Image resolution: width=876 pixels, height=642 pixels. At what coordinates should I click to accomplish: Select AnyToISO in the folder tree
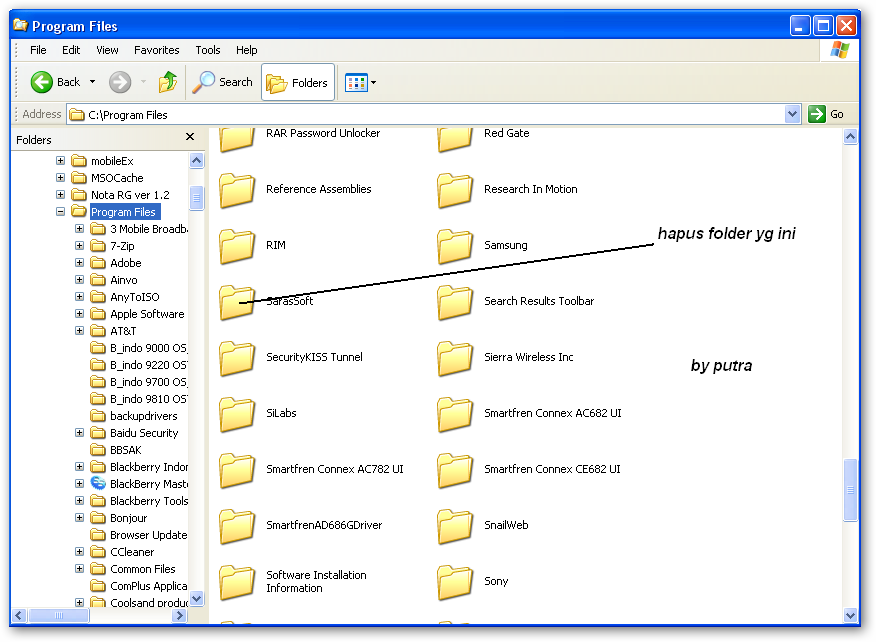coord(135,297)
